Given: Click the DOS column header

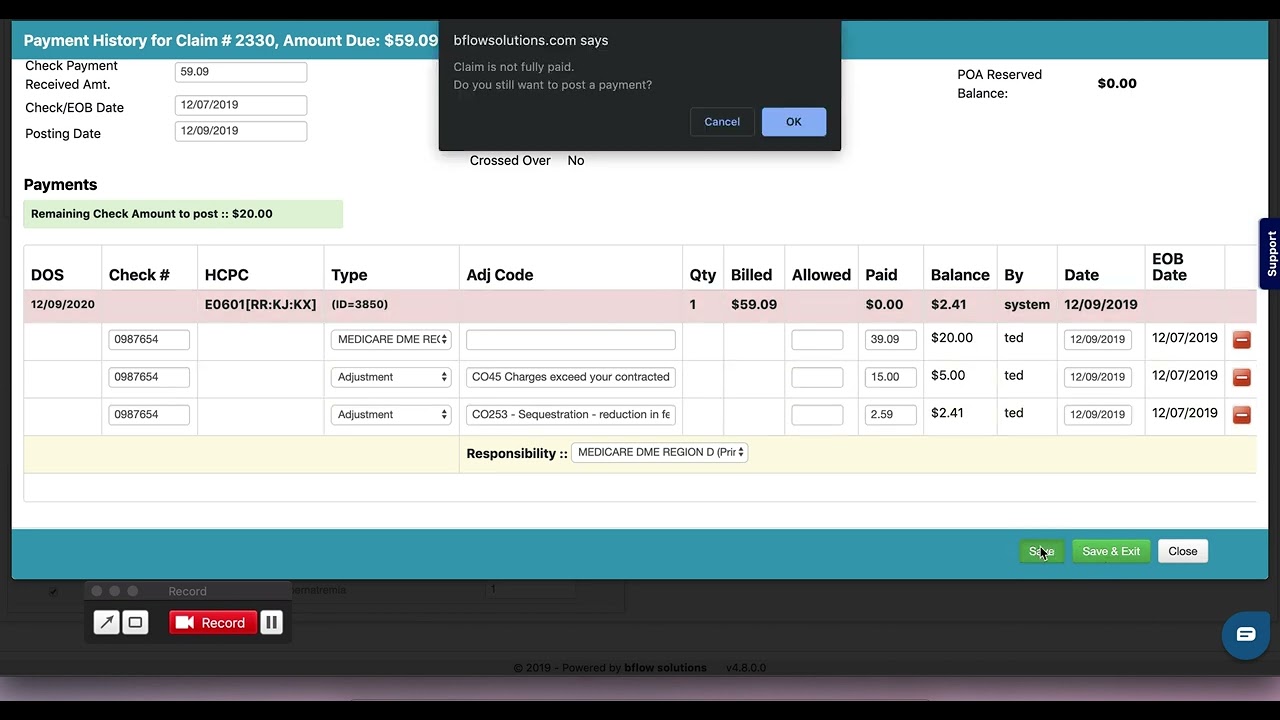Looking at the screenshot, I should point(47,275).
